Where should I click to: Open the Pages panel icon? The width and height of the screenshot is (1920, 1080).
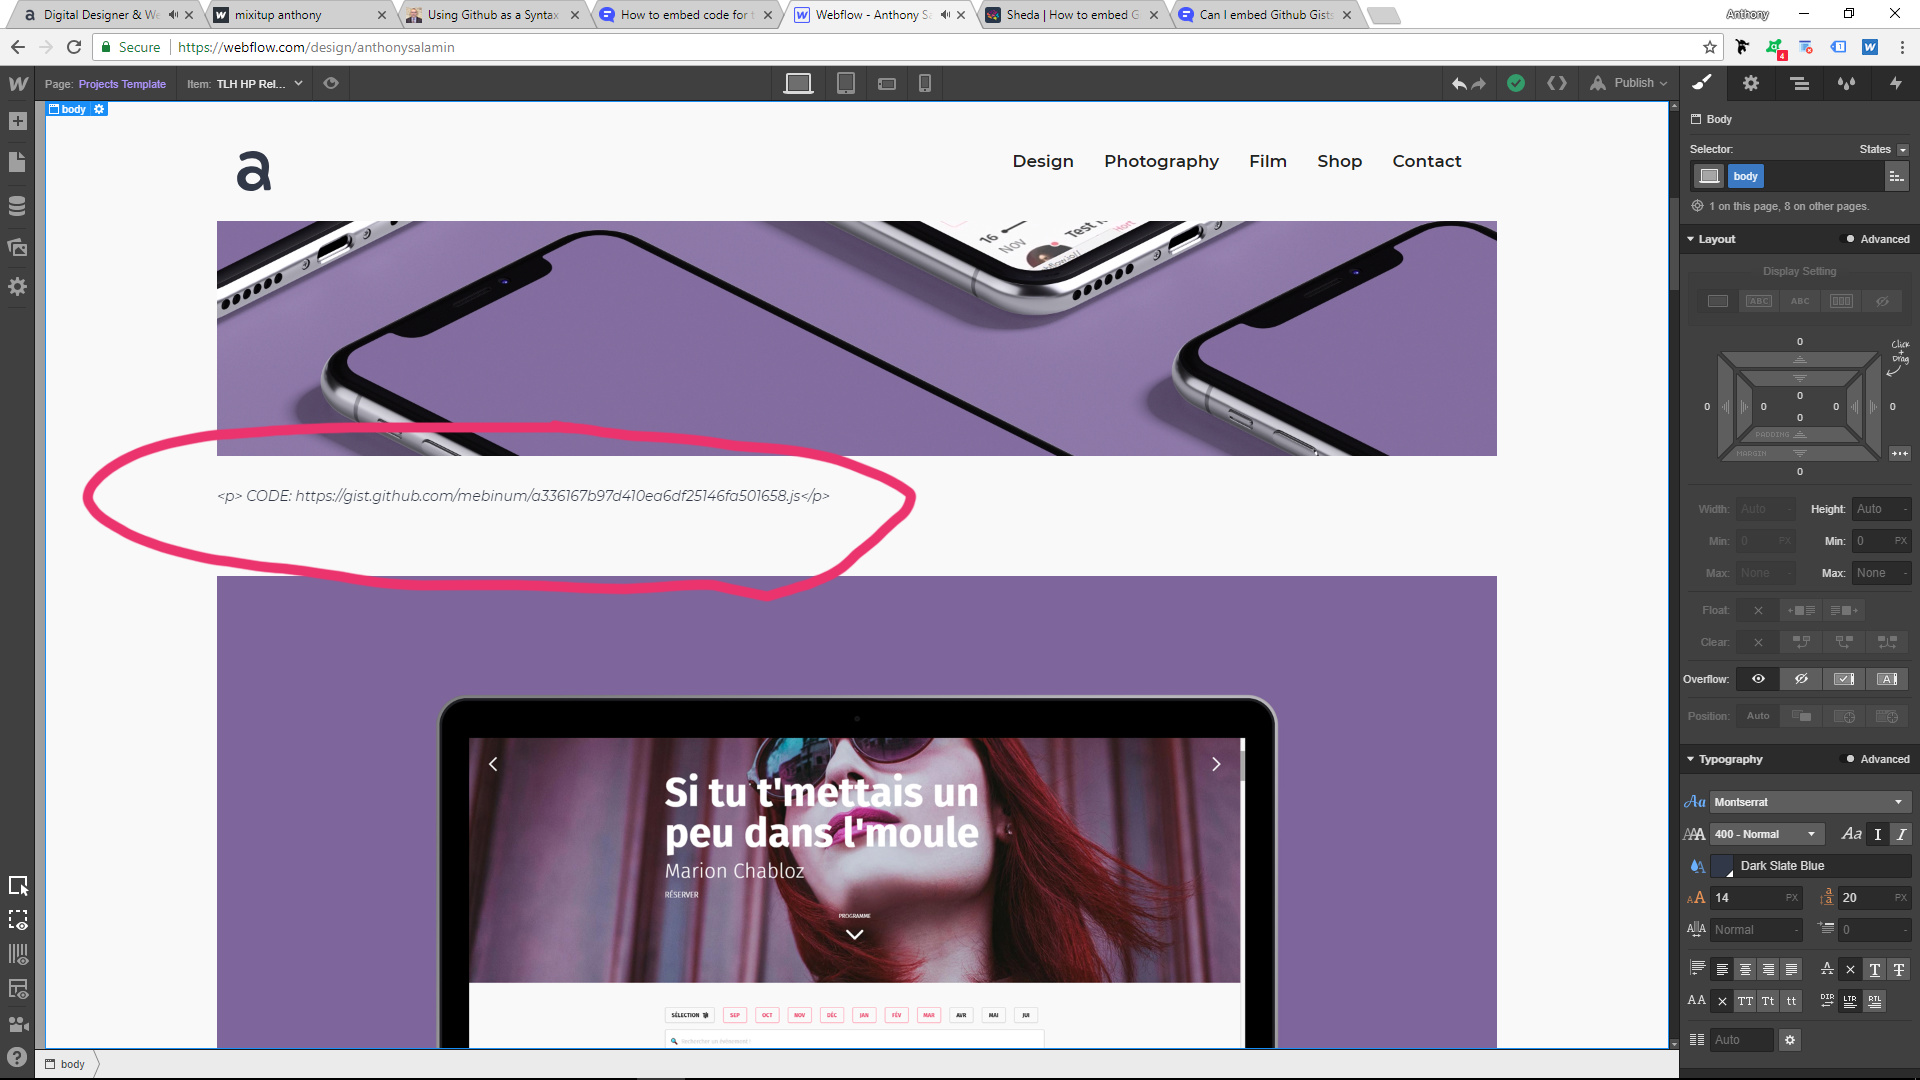[x=17, y=162]
